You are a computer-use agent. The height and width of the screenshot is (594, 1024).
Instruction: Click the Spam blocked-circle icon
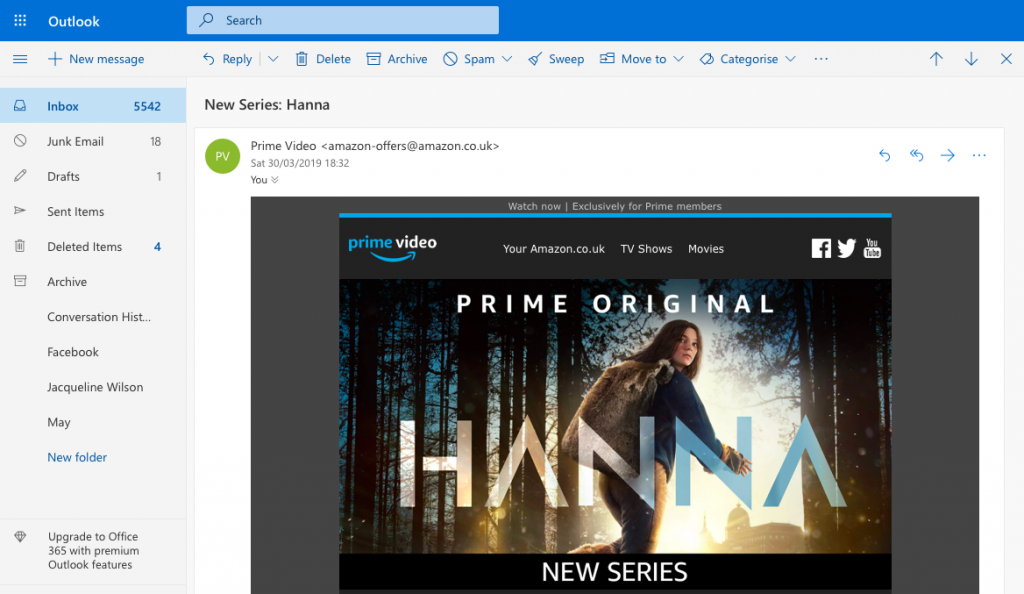click(x=450, y=59)
